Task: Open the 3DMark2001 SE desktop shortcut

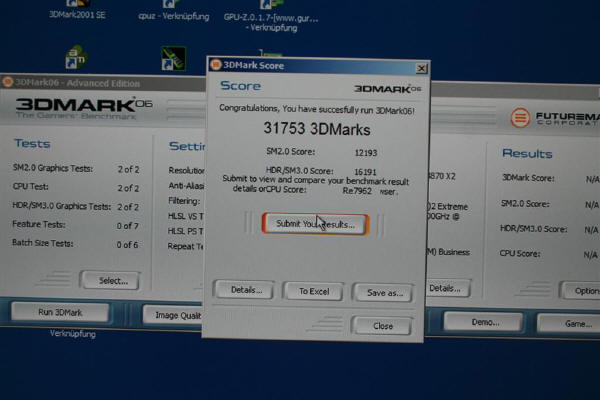Action: 77,11
